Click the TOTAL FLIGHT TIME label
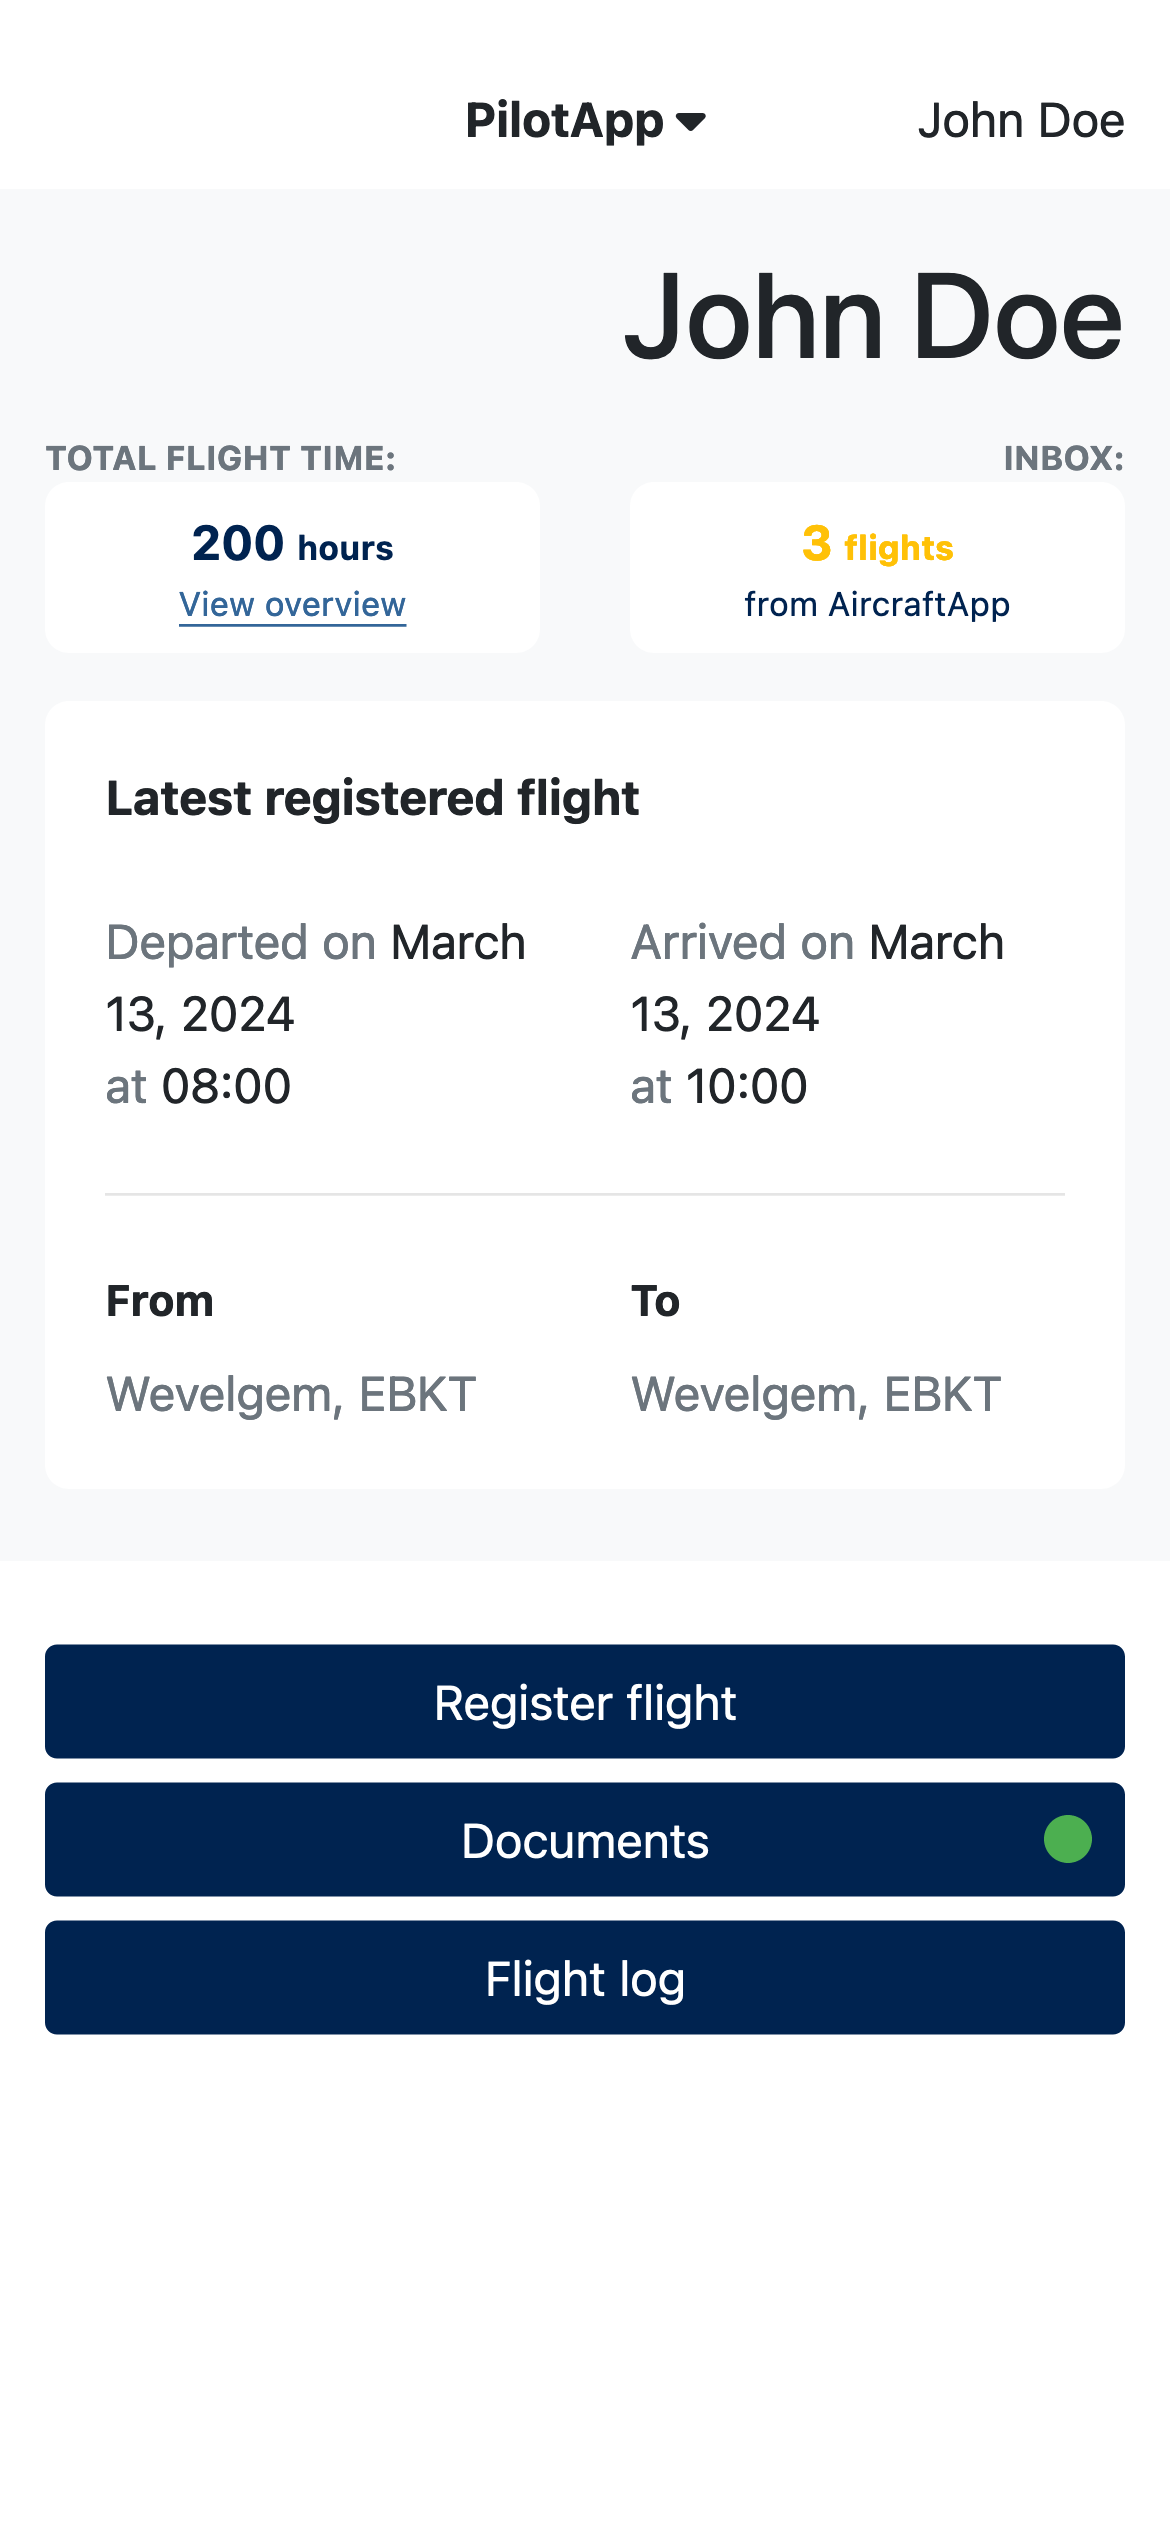The image size is (1170, 2532). (221, 458)
